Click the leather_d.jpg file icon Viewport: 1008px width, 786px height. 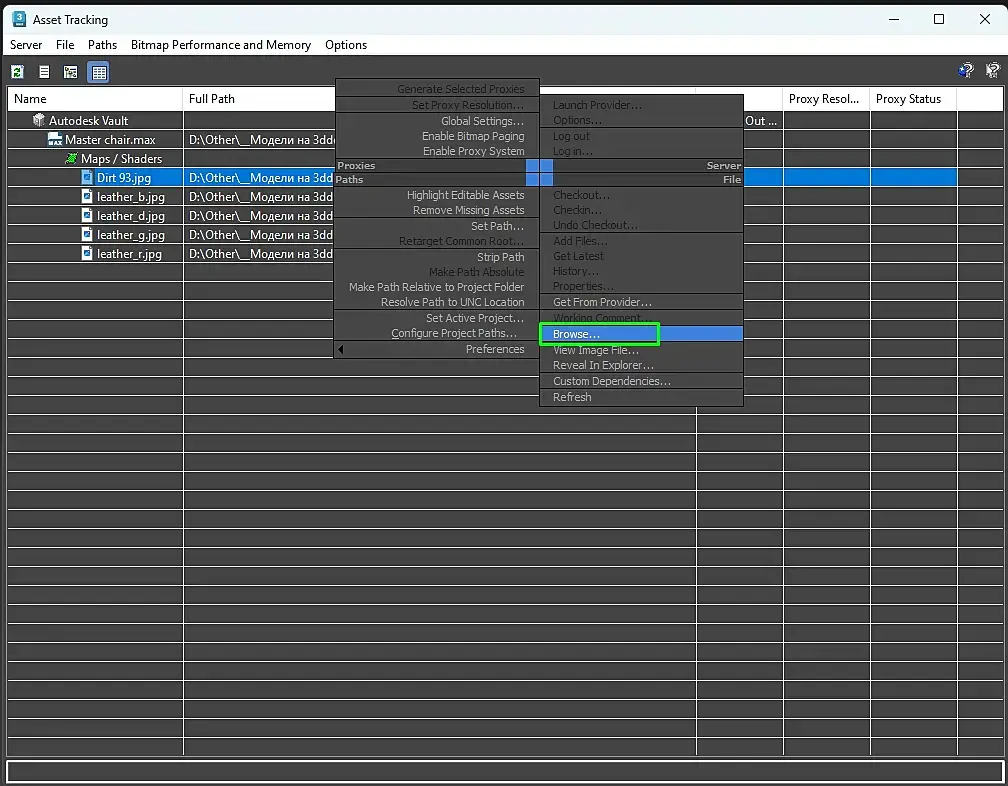pyautogui.click(x=87, y=215)
